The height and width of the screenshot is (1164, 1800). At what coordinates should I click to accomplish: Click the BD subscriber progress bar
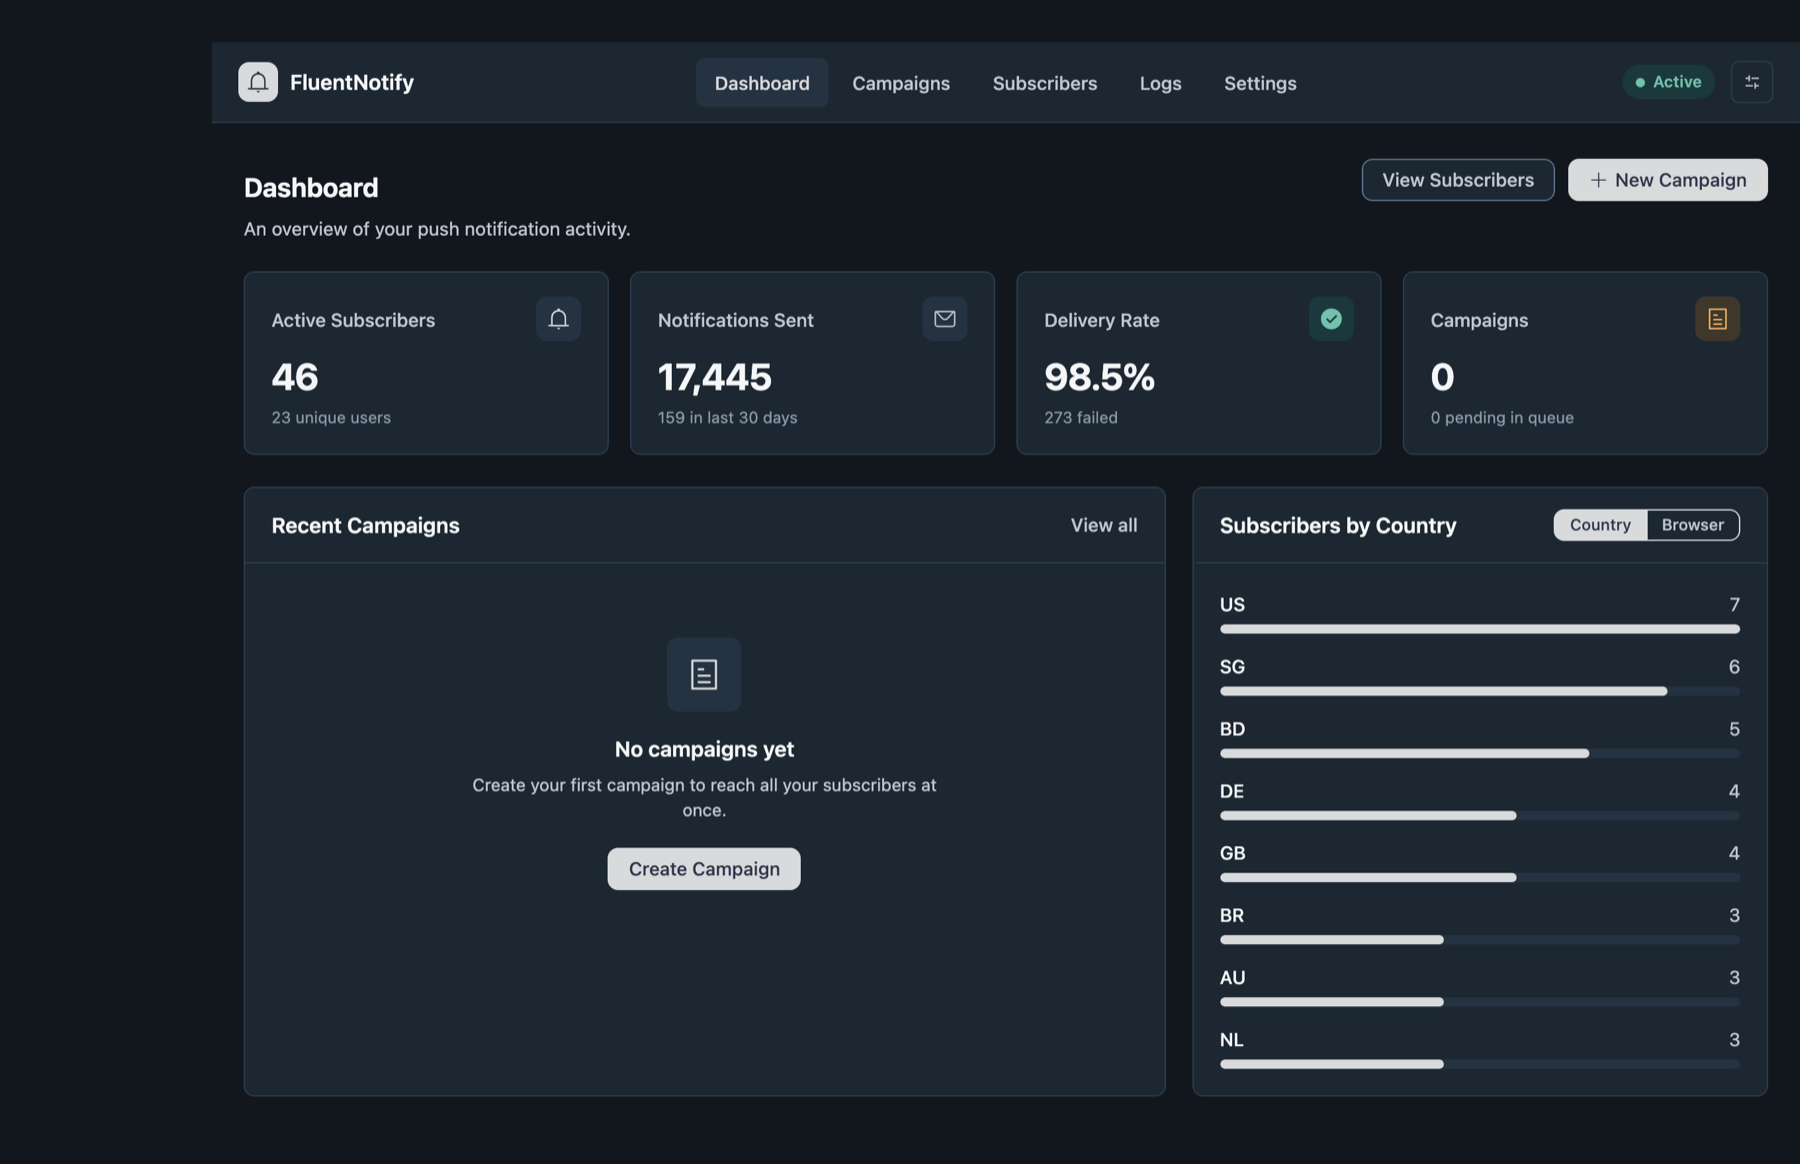1480,753
